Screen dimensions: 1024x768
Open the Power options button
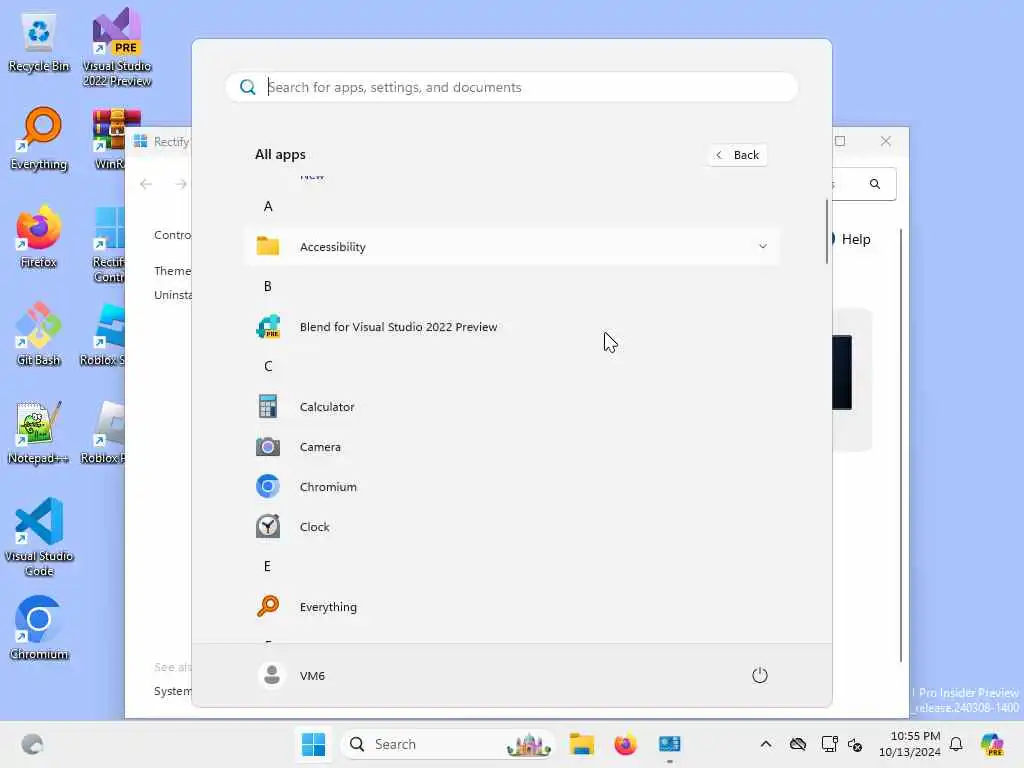click(760, 675)
